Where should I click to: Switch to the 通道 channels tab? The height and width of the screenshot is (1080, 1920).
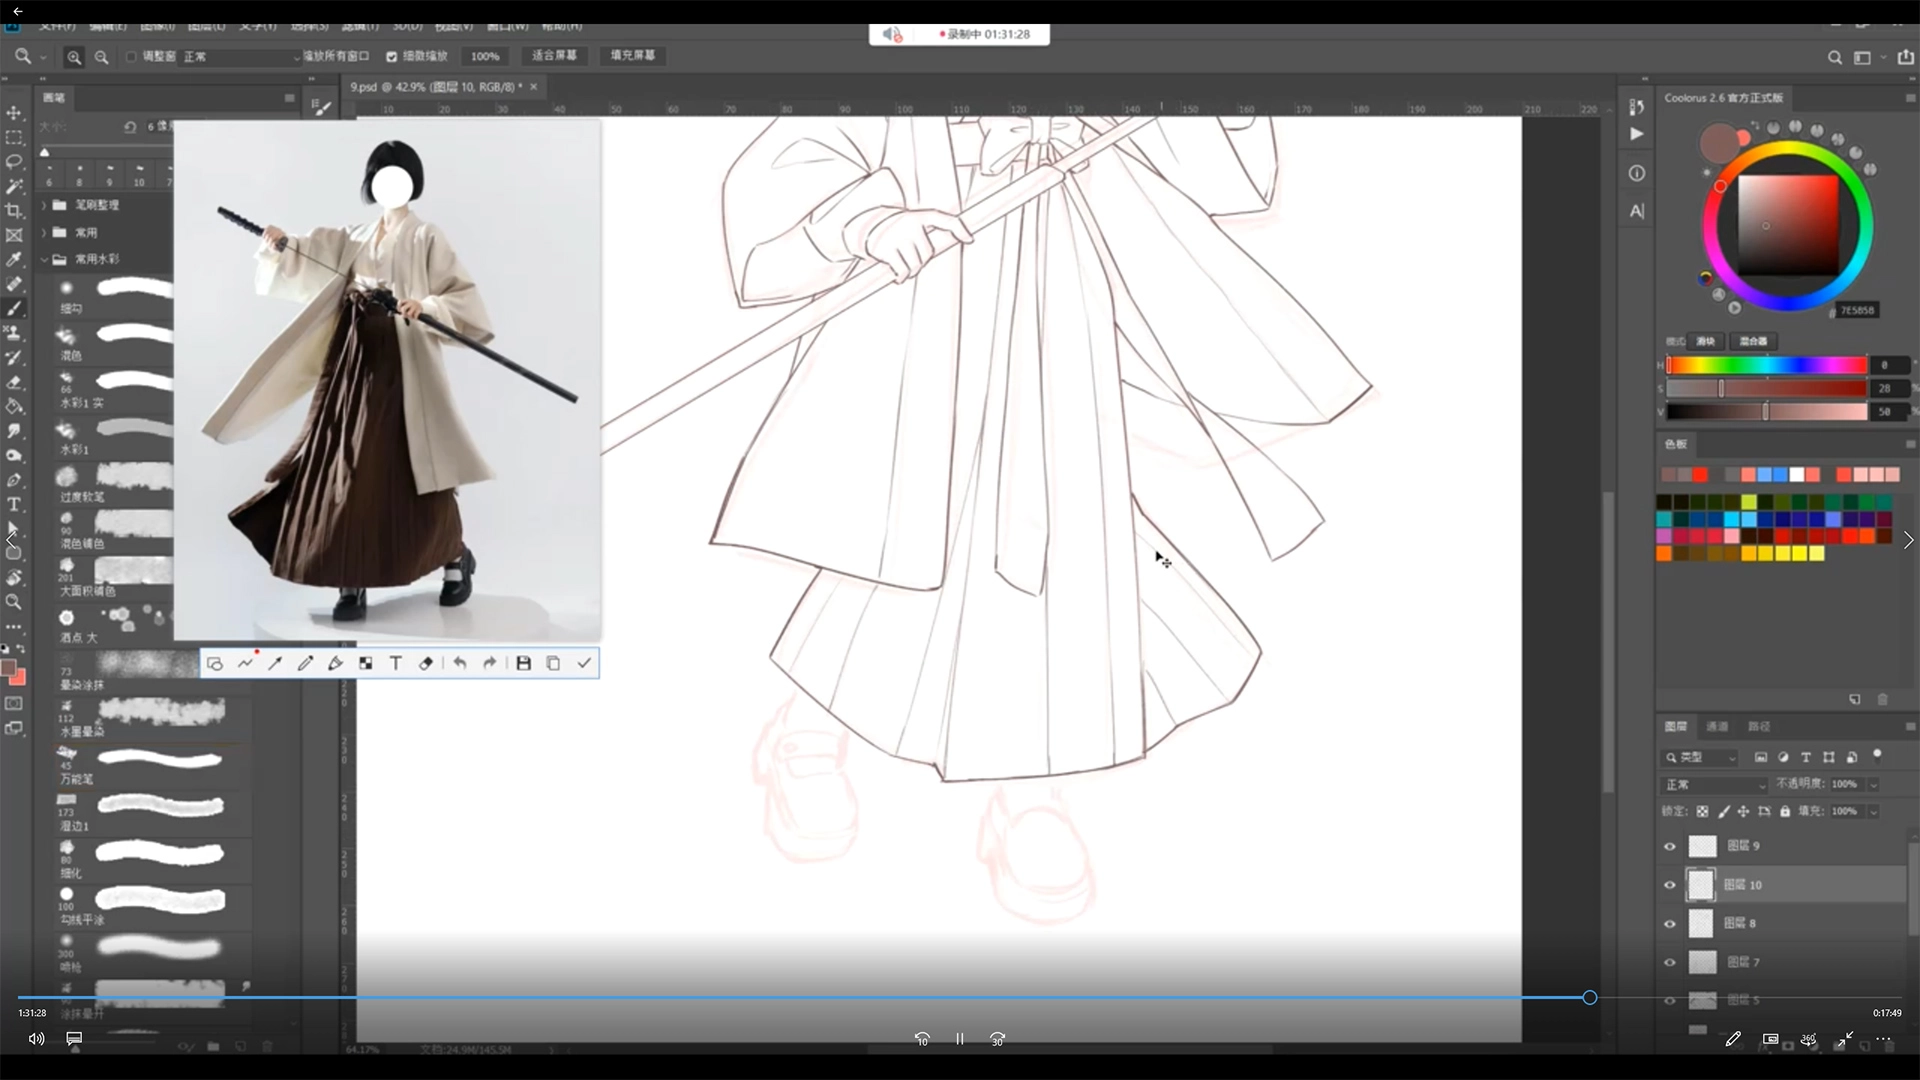tap(1717, 726)
